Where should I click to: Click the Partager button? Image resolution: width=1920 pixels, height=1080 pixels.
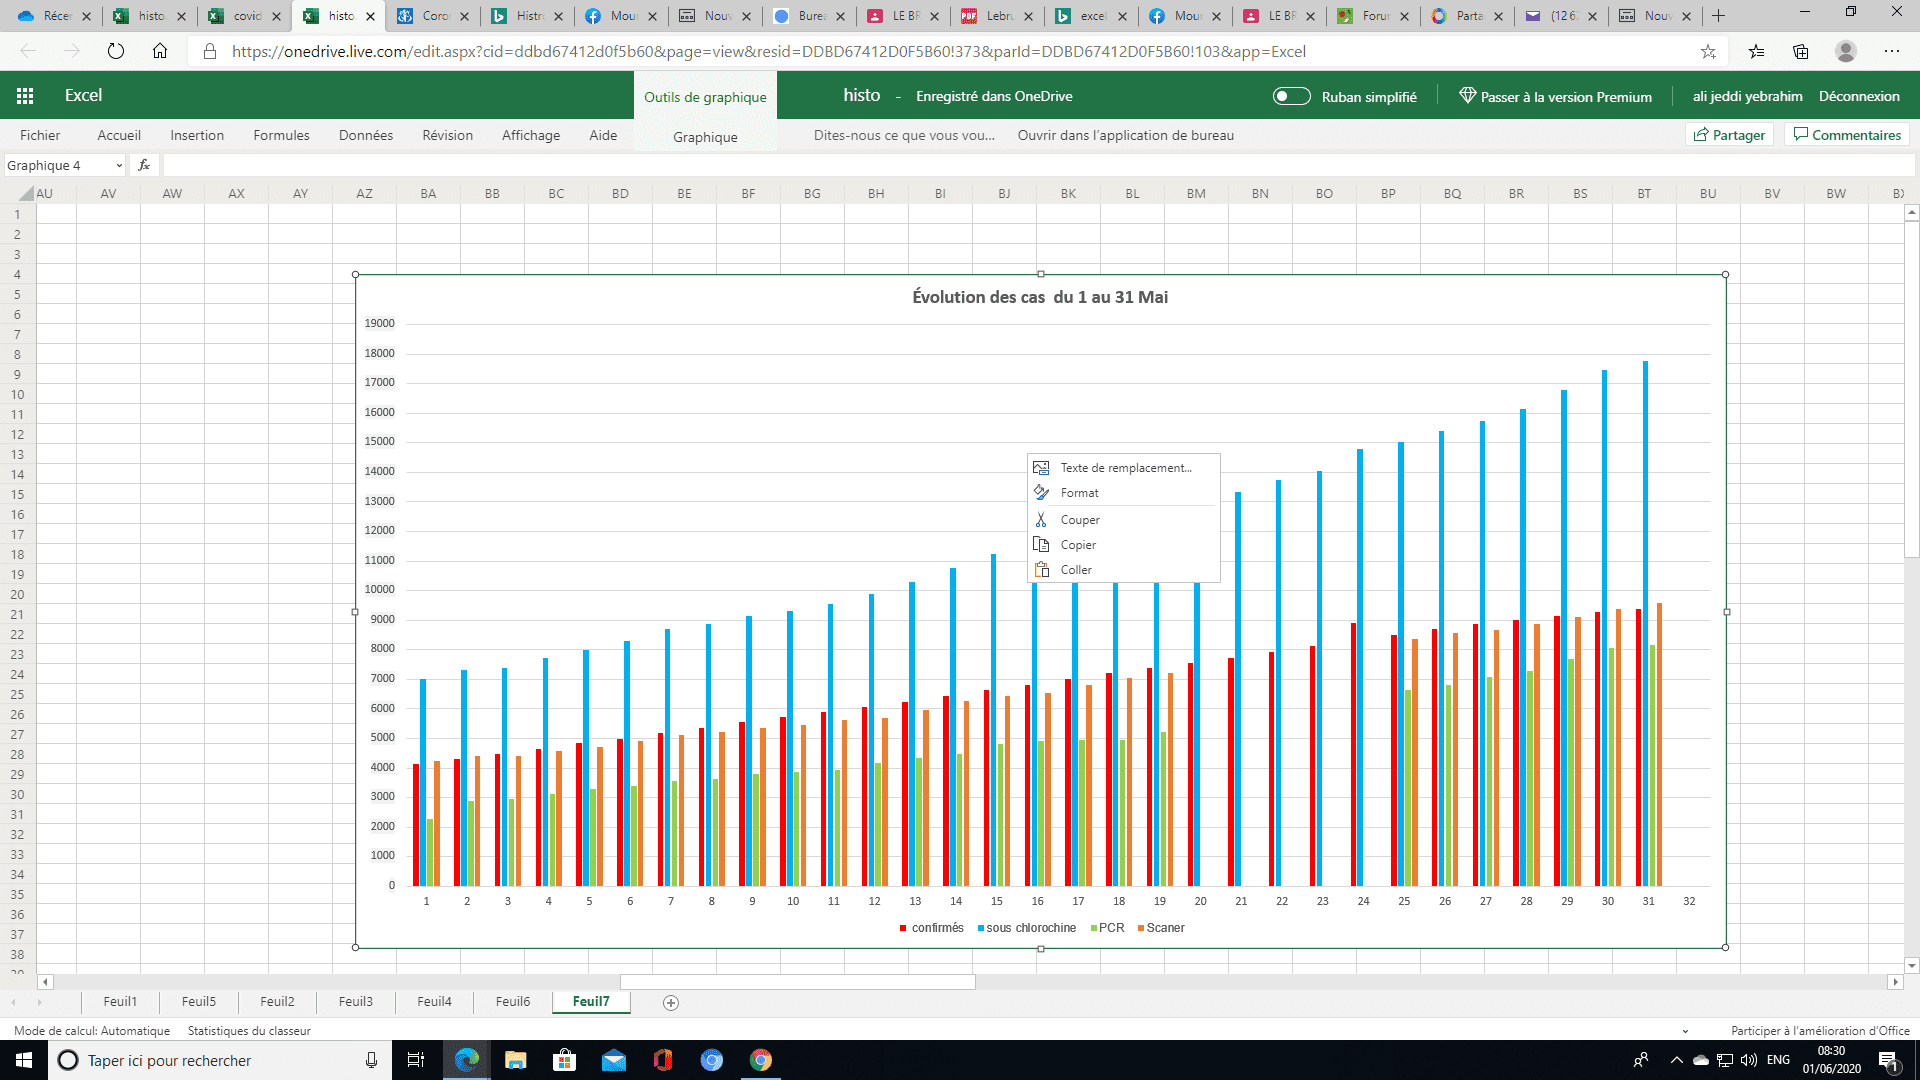pos(1729,135)
